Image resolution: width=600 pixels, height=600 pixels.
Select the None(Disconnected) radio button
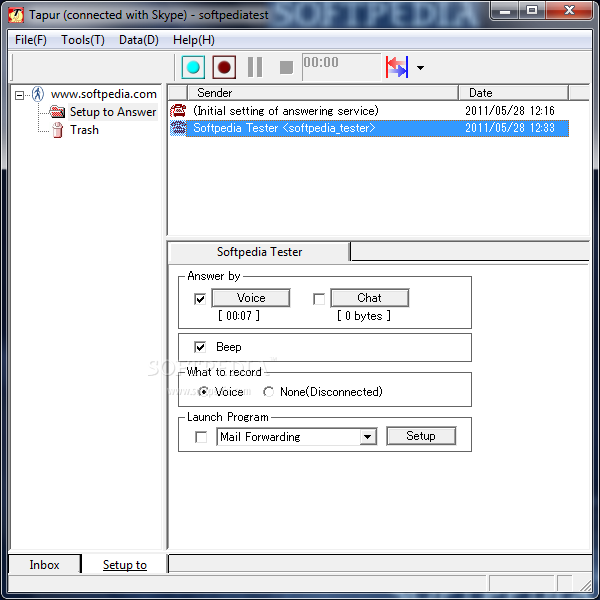pyautogui.click(x=269, y=391)
